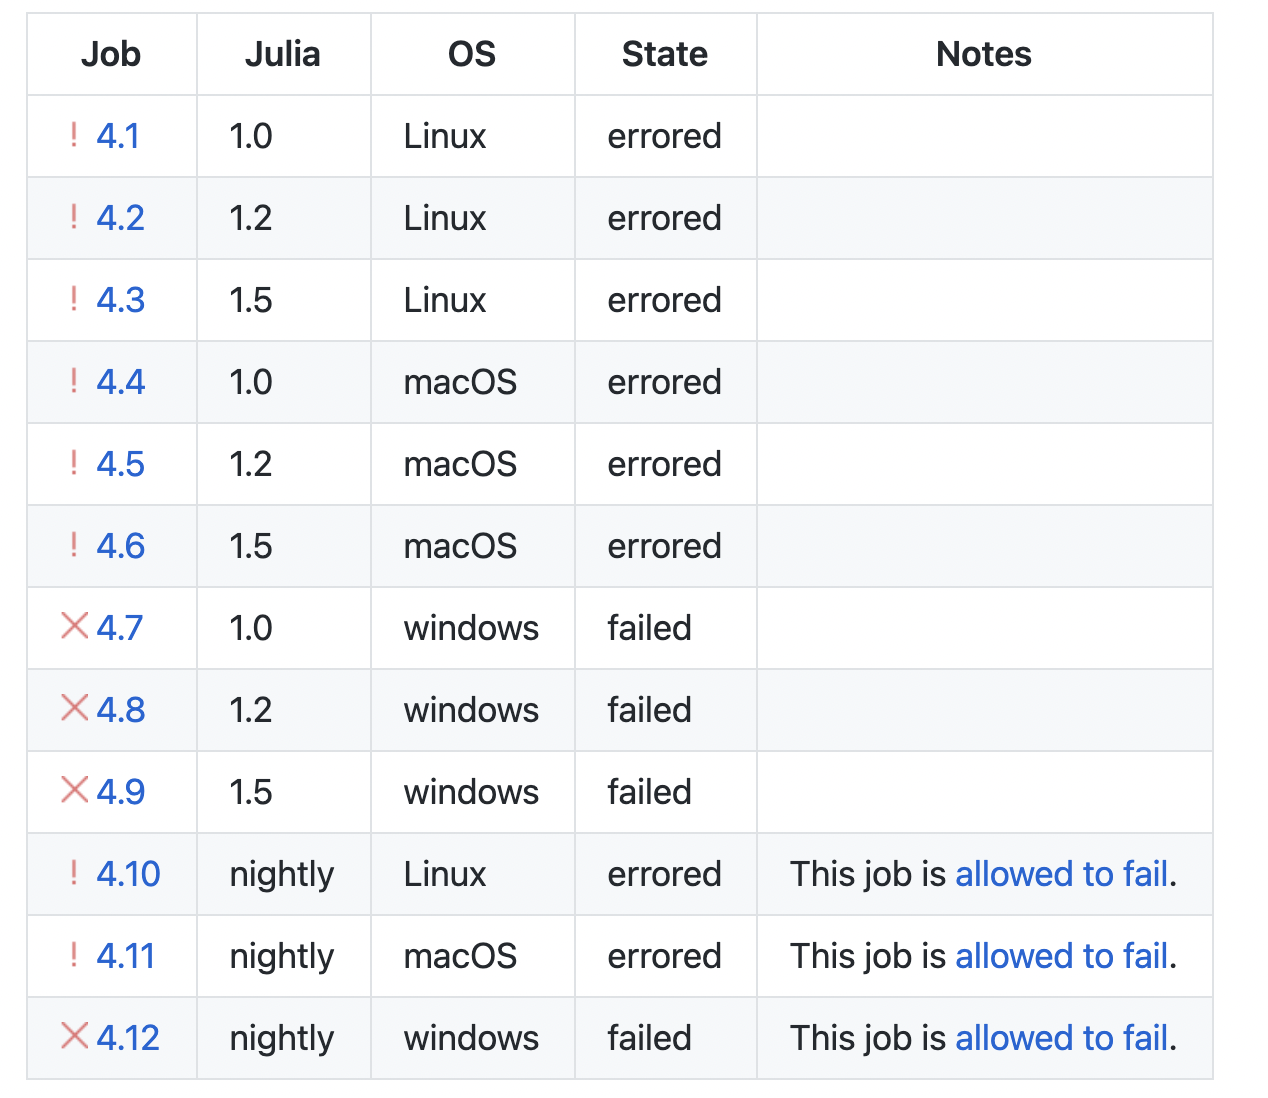Viewport: 1268px width, 1098px height.
Task: Click 'allowed to fail' link in job 4.12 row
Action: click(x=1061, y=1038)
